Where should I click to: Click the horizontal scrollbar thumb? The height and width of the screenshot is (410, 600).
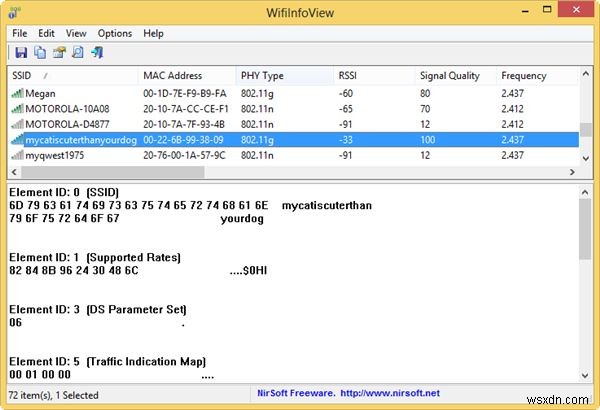[x=112, y=172]
